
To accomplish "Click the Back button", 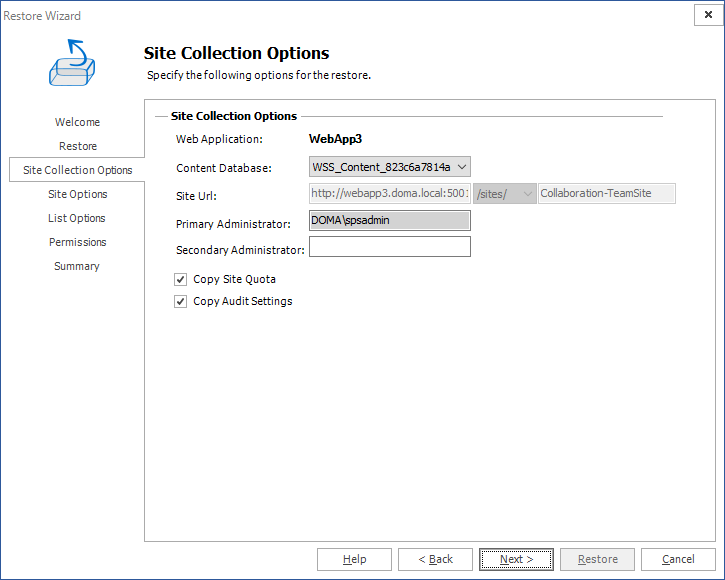I will pyautogui.click(x=435, y=559).
